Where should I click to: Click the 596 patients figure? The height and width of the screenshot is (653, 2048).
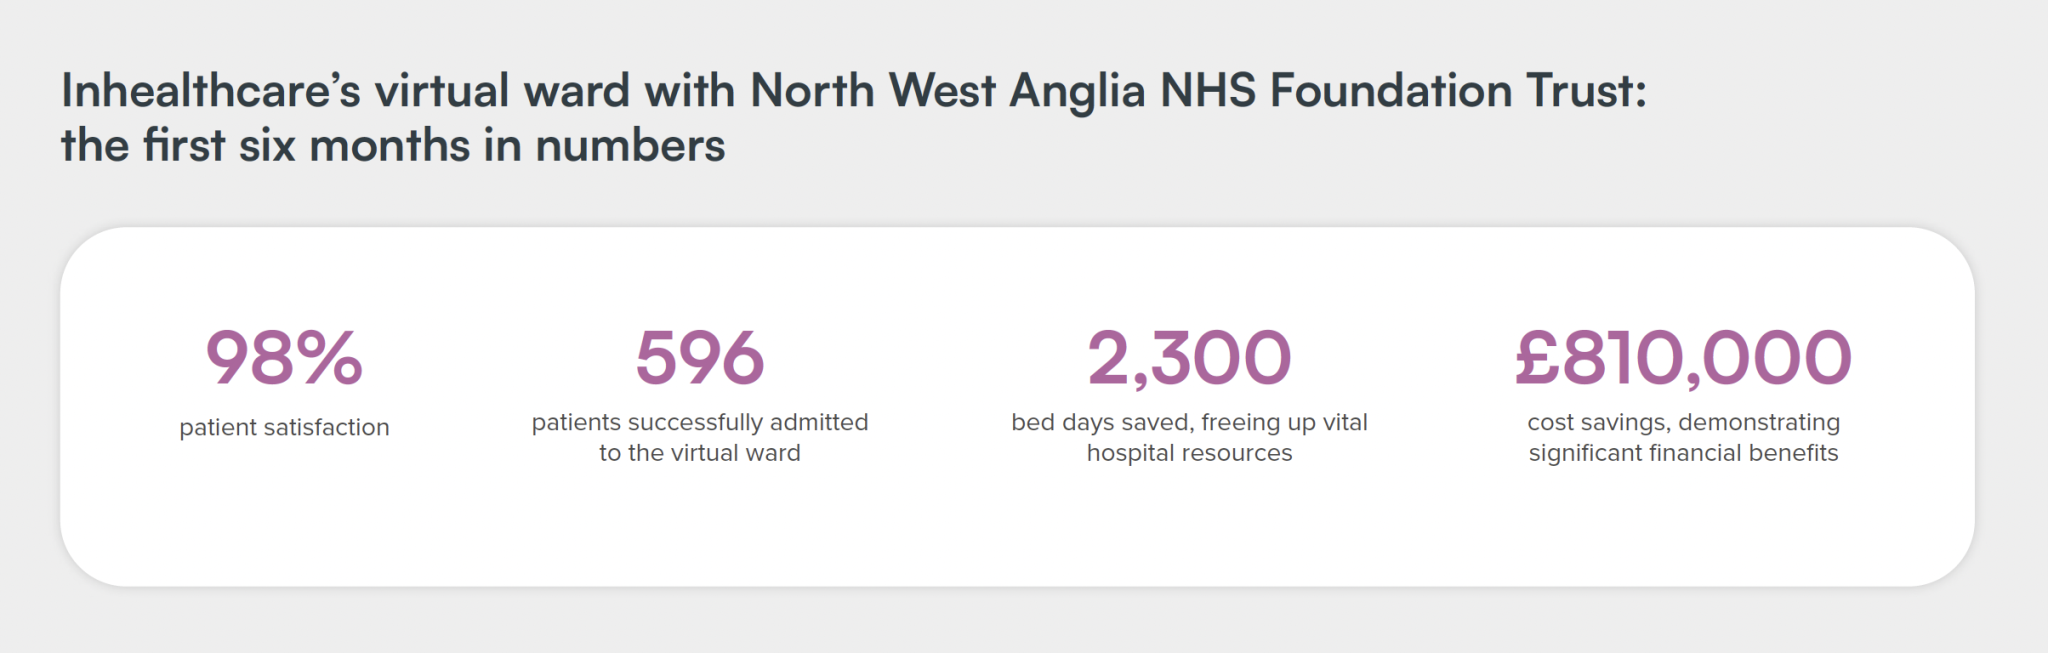[x=700, y=358]
